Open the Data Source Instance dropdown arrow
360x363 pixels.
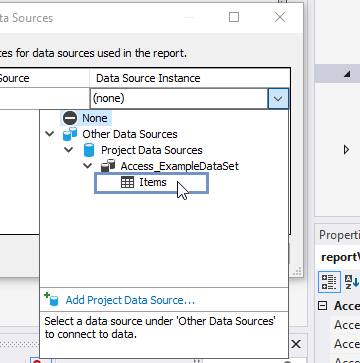(278, 98)
